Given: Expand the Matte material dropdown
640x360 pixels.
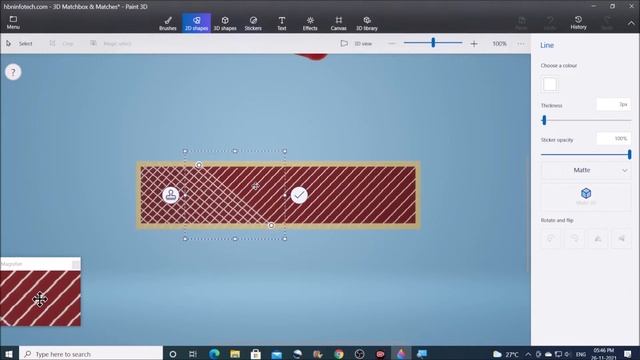Looking at the screenshot, I should 586,170.
